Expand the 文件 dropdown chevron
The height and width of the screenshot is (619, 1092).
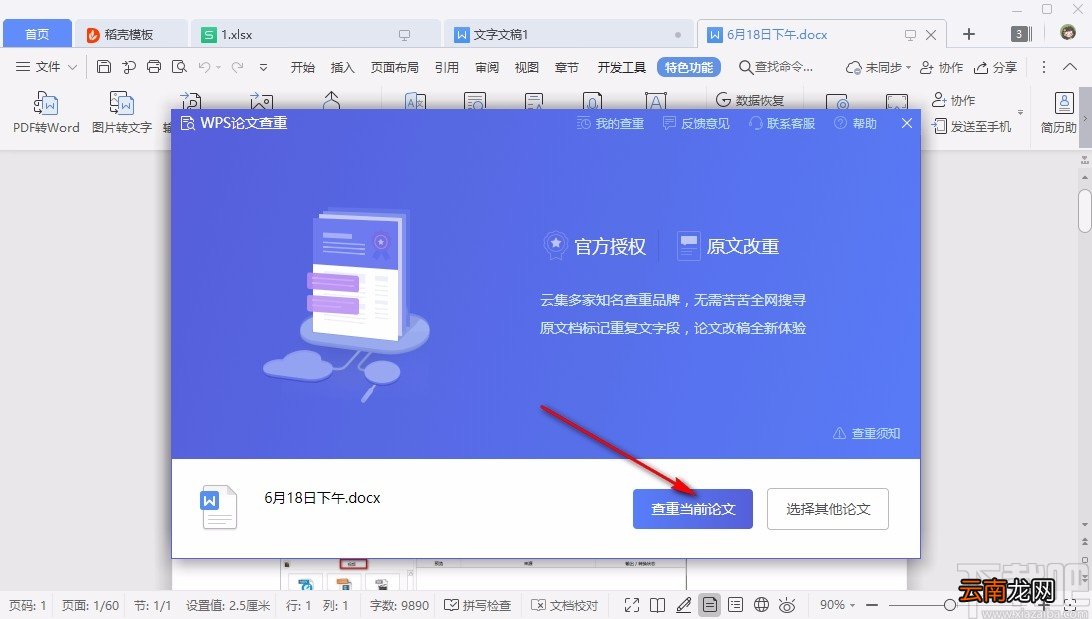[72, 67]
